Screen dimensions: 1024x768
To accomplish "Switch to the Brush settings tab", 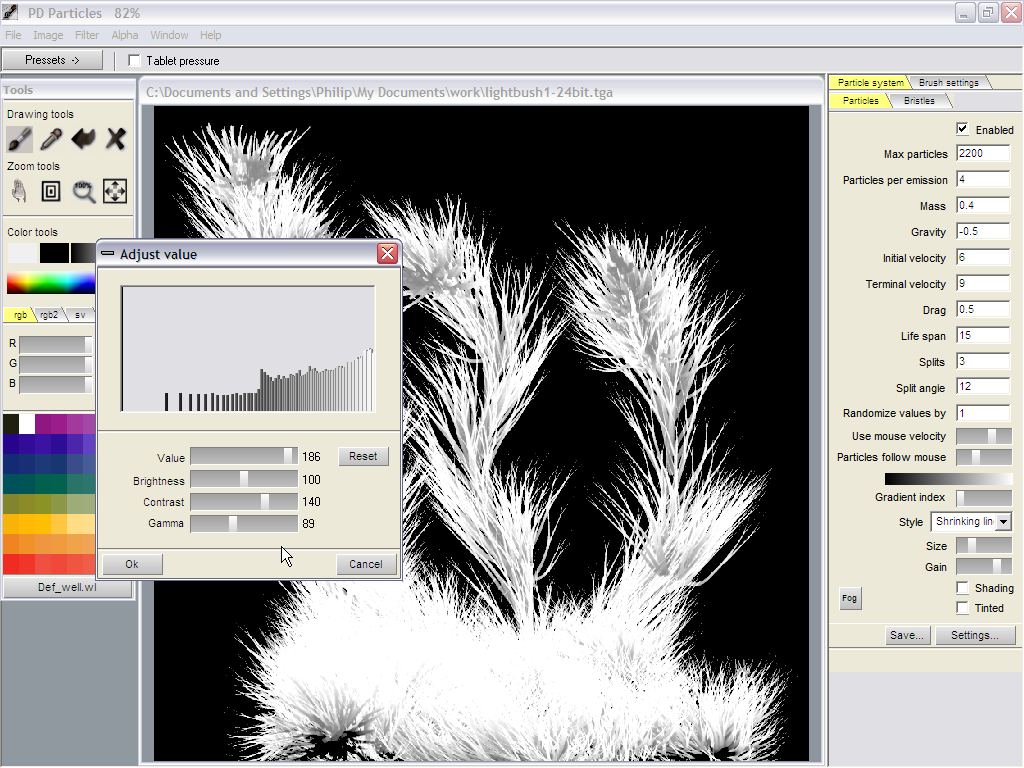I will 948,83.
